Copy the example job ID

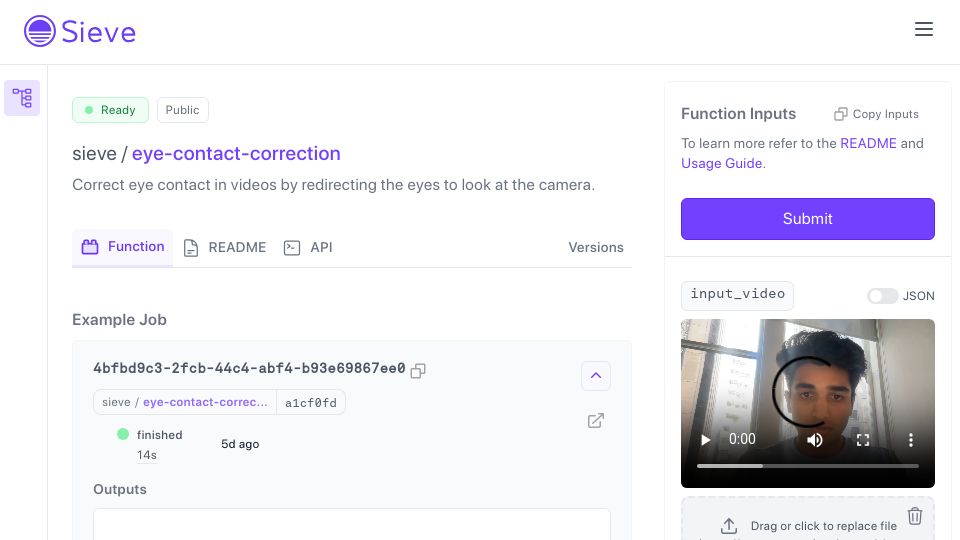point(418,370)
